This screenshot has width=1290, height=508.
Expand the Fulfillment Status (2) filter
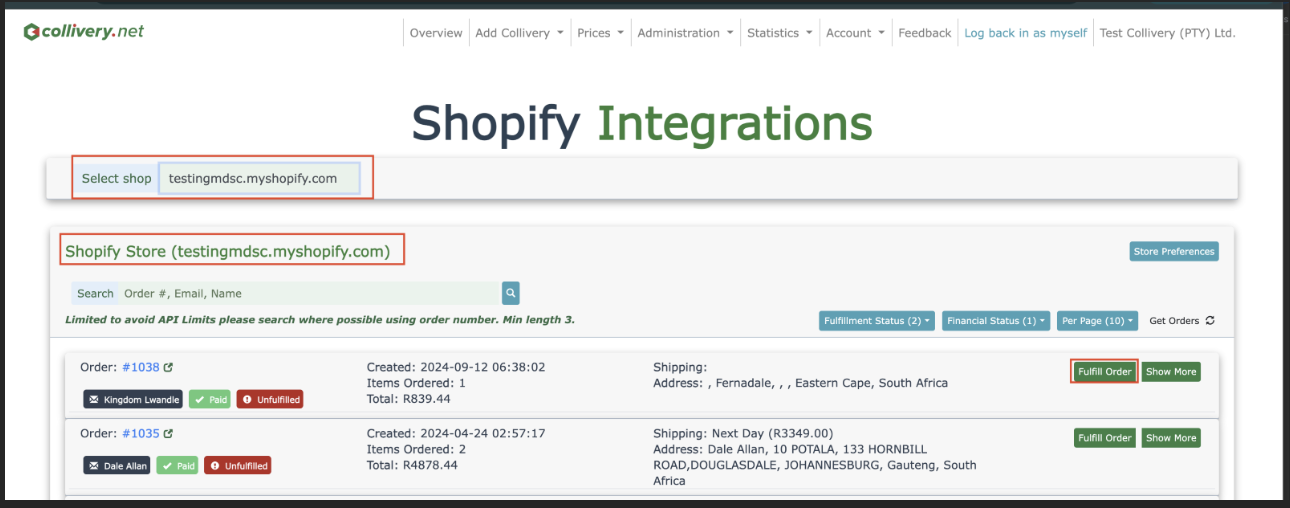877,321
